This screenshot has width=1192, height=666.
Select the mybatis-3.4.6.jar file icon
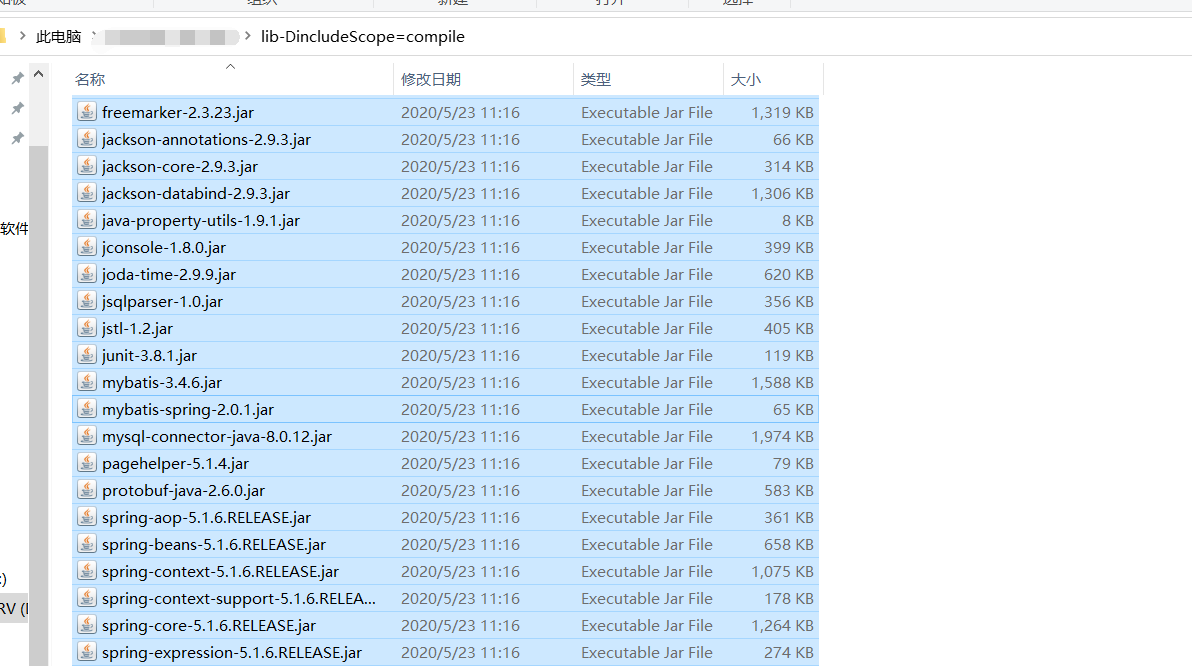click(x=87, y=382)
